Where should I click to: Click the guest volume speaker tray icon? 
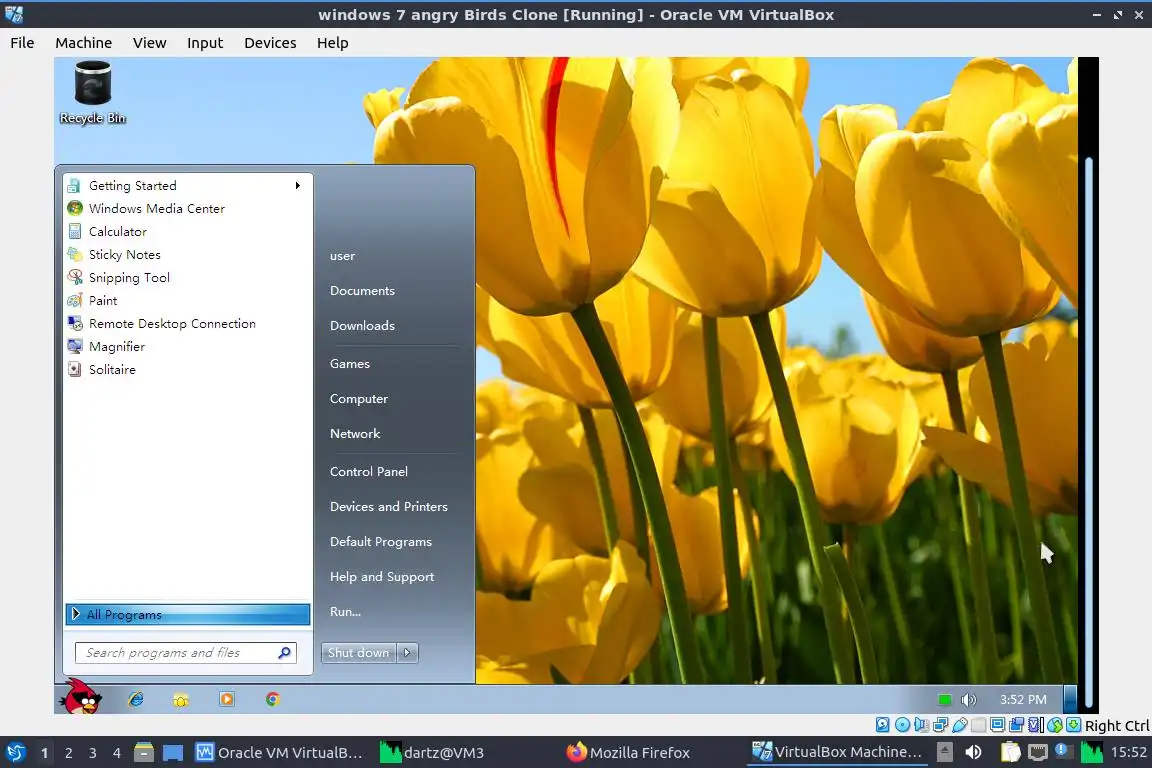point(969,700)
